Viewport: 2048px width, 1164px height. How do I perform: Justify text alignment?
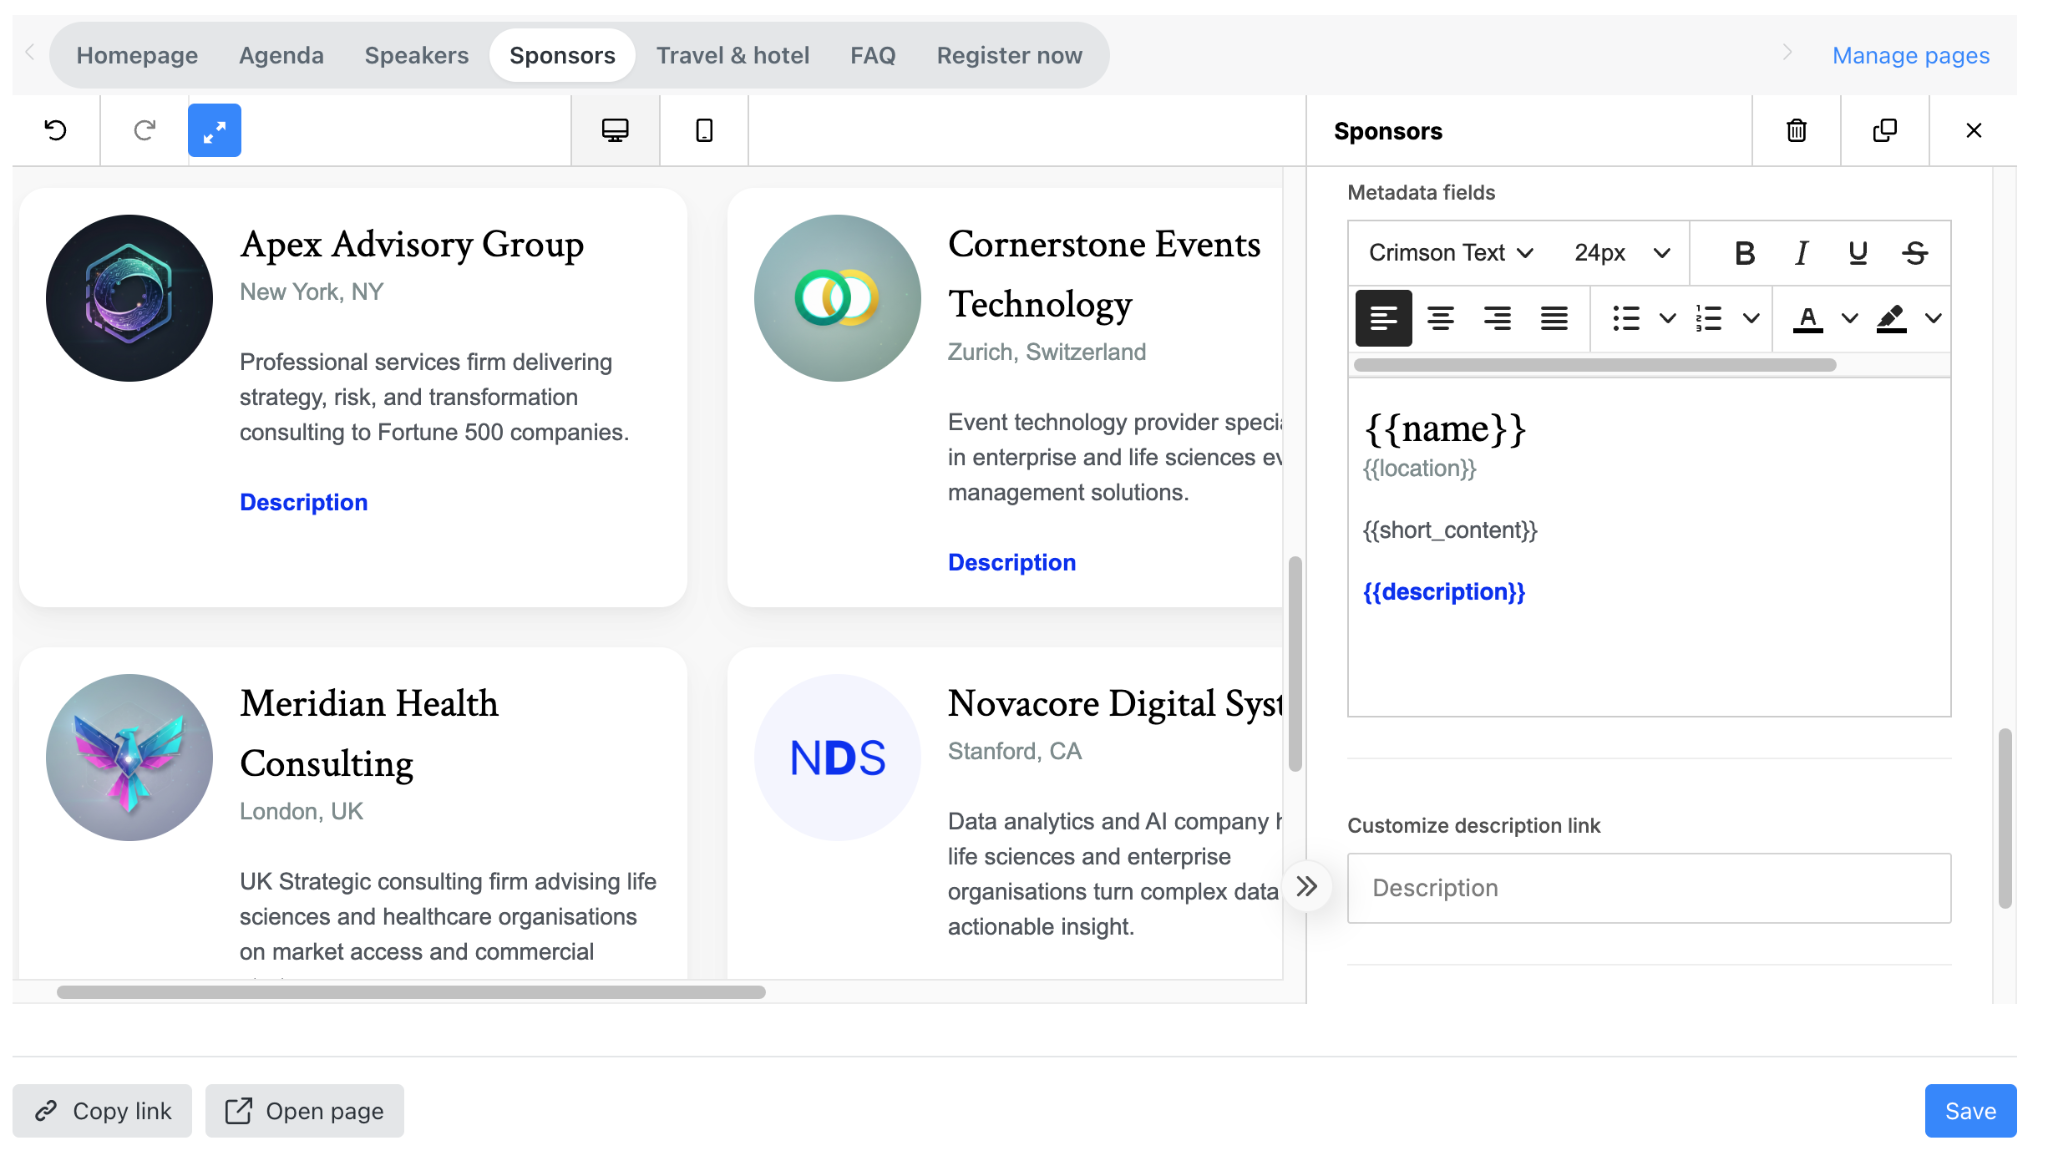[x=1554, y=318]
